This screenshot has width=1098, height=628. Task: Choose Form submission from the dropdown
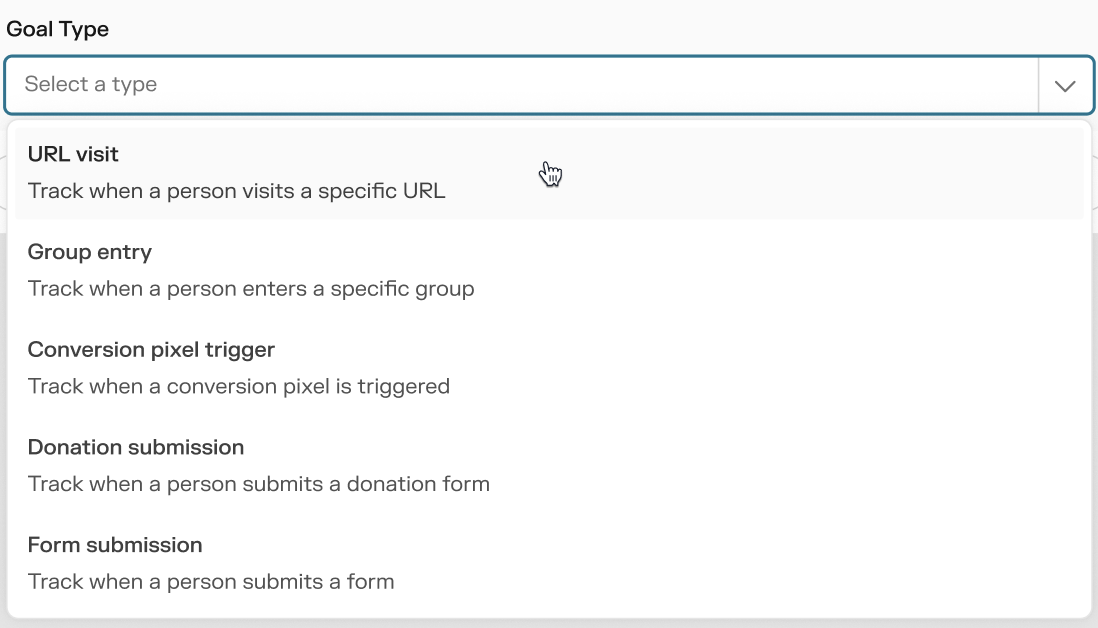pyautogui.click(x=548, y=562)
